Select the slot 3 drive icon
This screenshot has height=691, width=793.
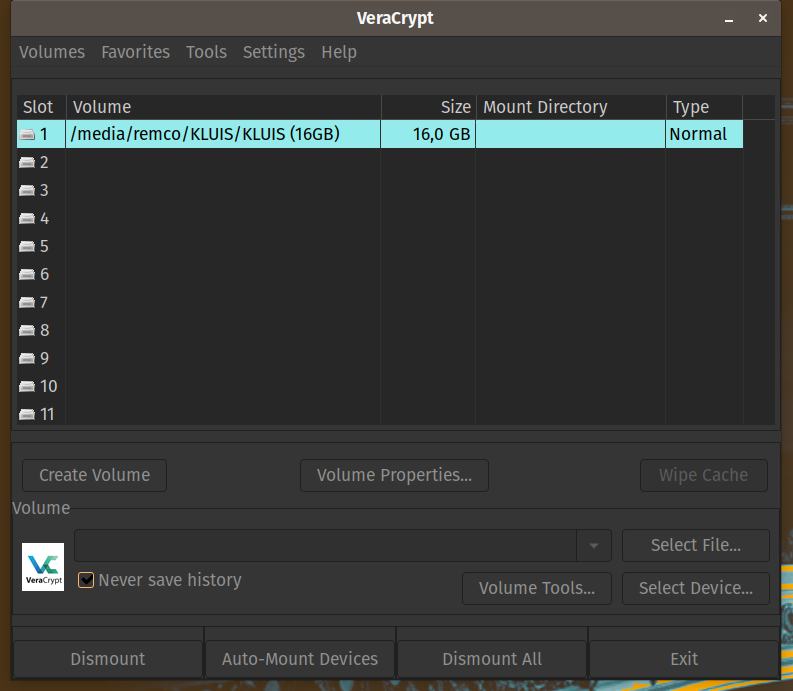[x=27, y=190]
